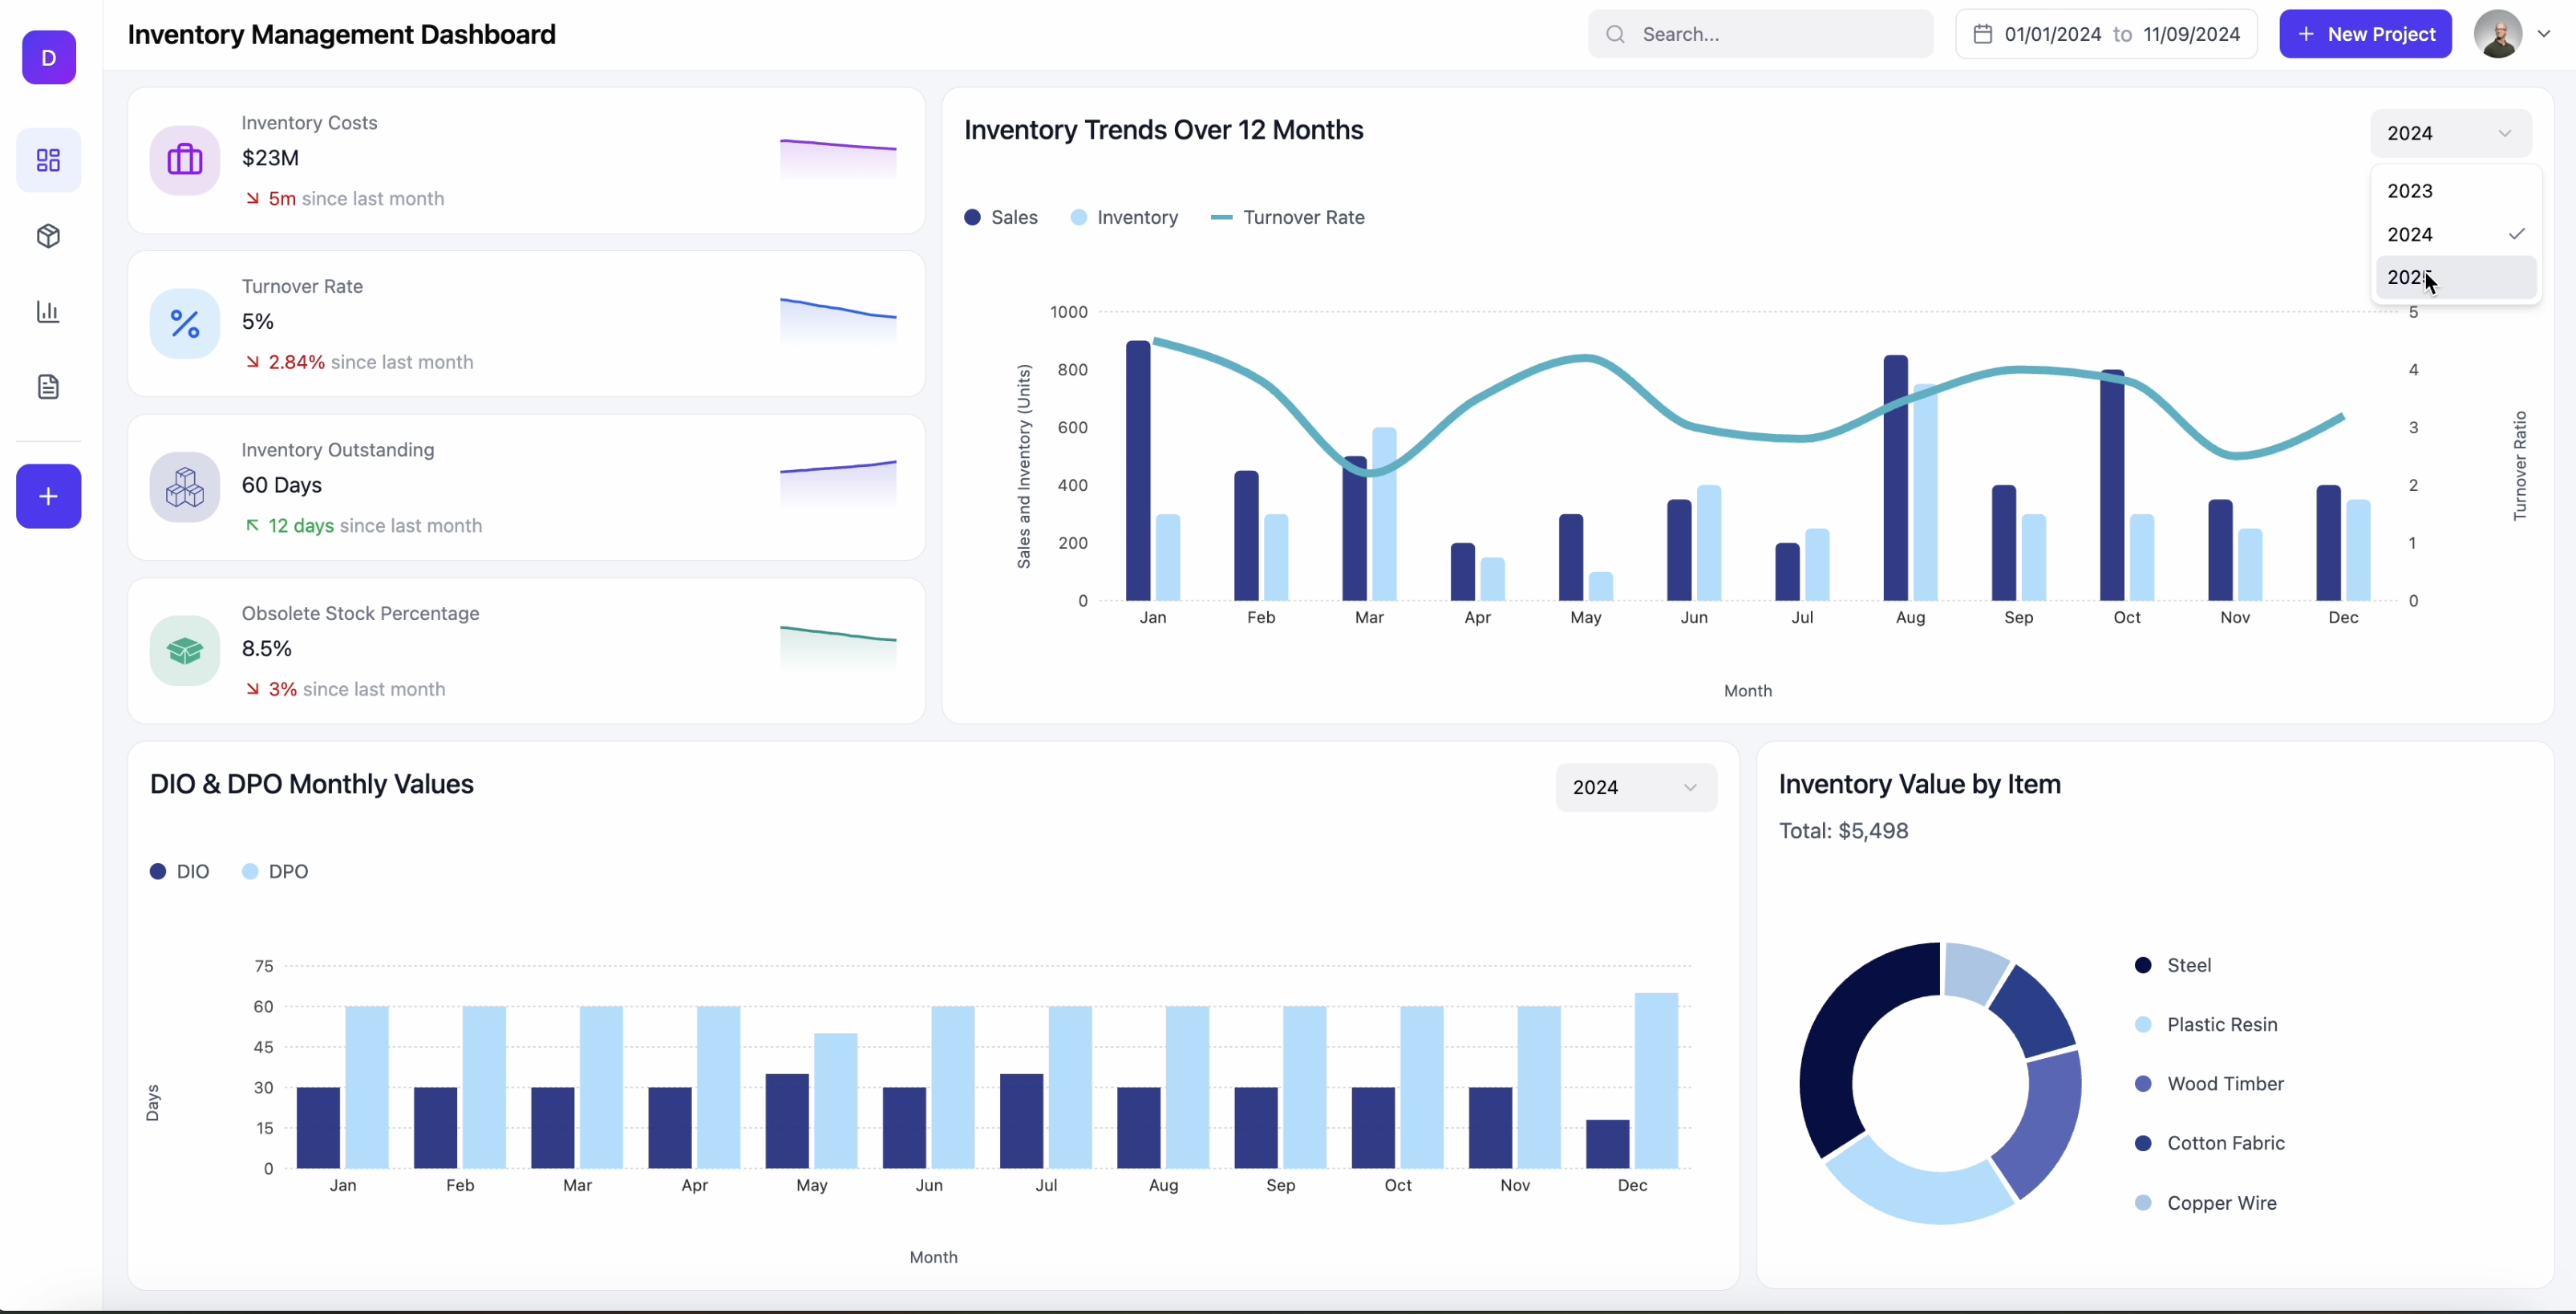Toggle the Copper Wire legend entry
2576x1314 pixels.
tap(2206, 1203)
